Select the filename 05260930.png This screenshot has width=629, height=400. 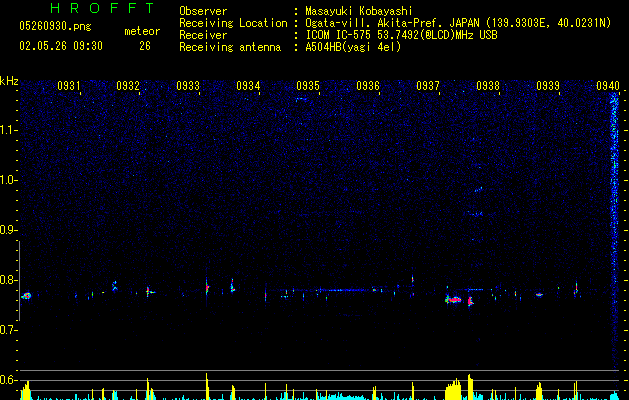pos(55,27)
